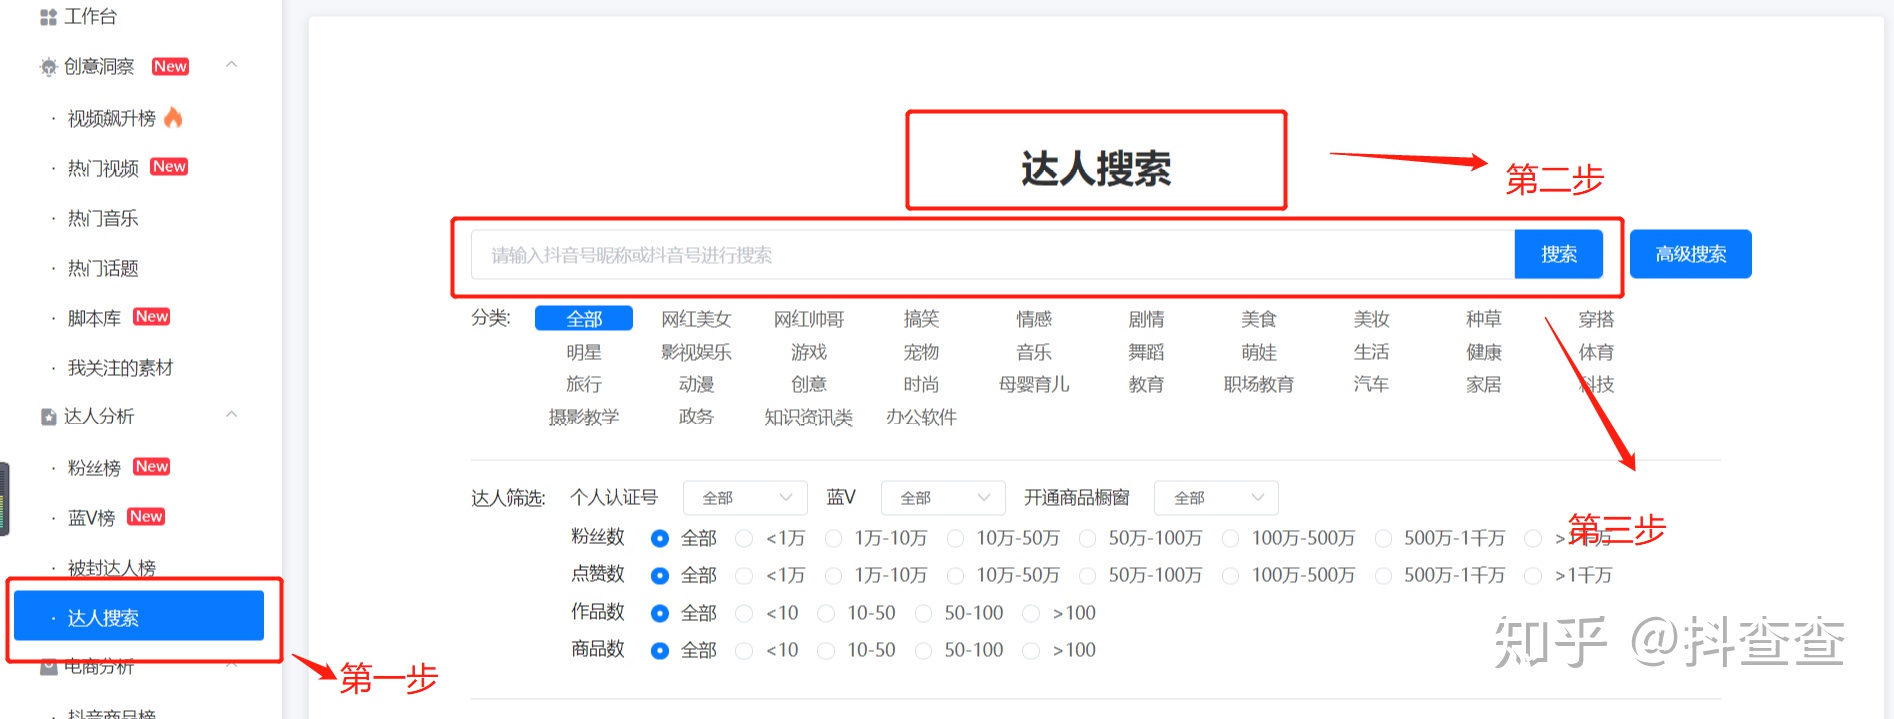Open 达人搜索 in the sidebar
Screen dimensions: 1894x719
click(x=139, y=616)
